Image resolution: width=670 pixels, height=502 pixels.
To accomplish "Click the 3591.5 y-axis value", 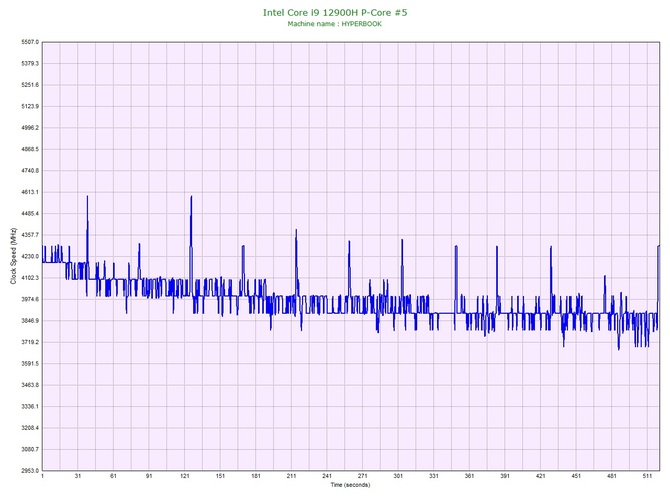I will [x=30, y=364].
